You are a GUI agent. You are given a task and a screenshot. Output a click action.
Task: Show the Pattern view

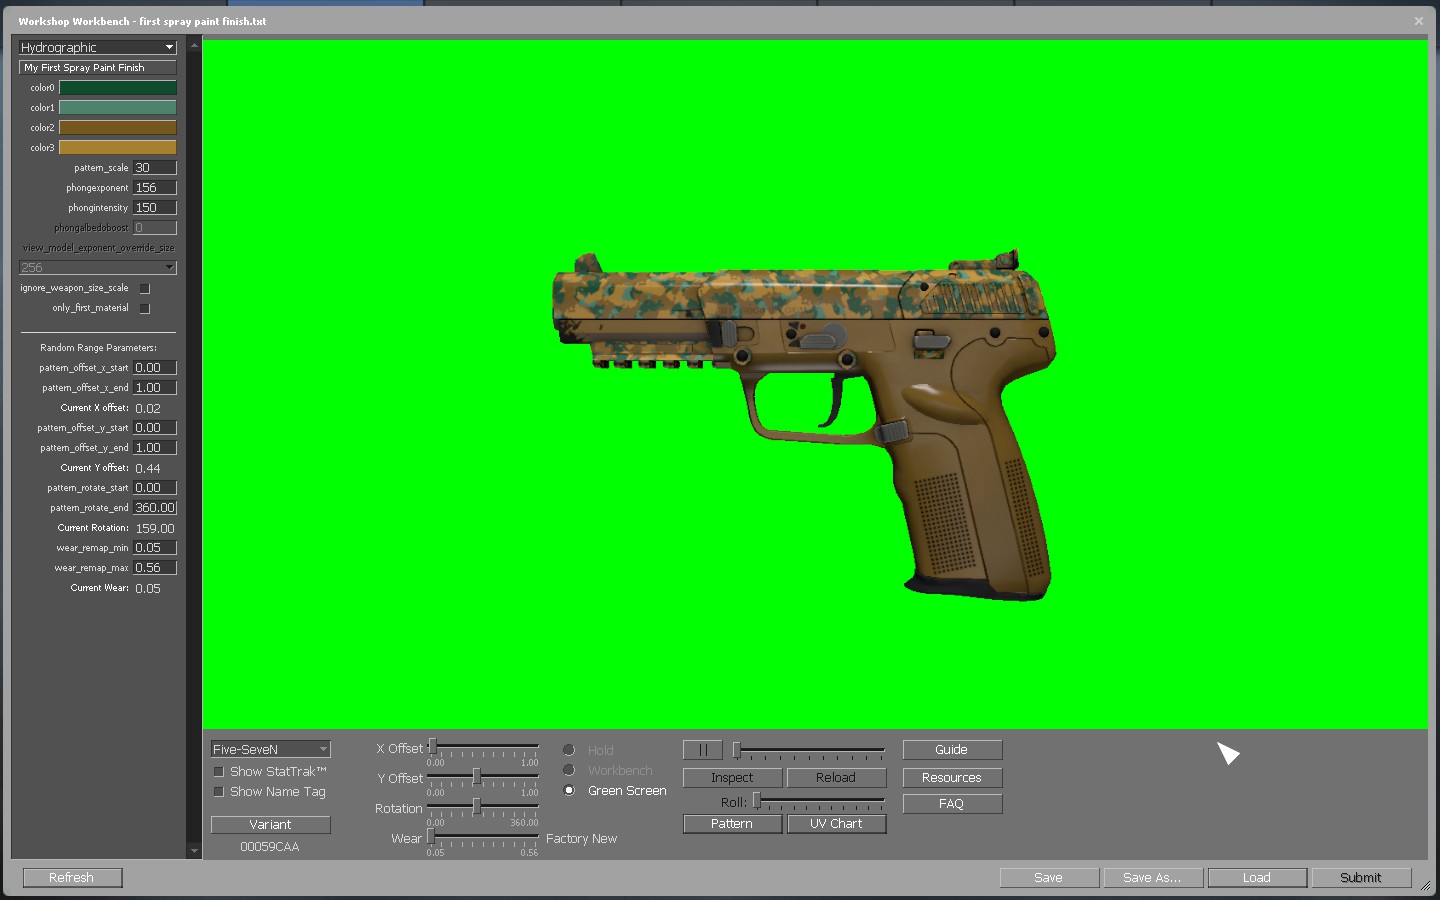[732, 824]
